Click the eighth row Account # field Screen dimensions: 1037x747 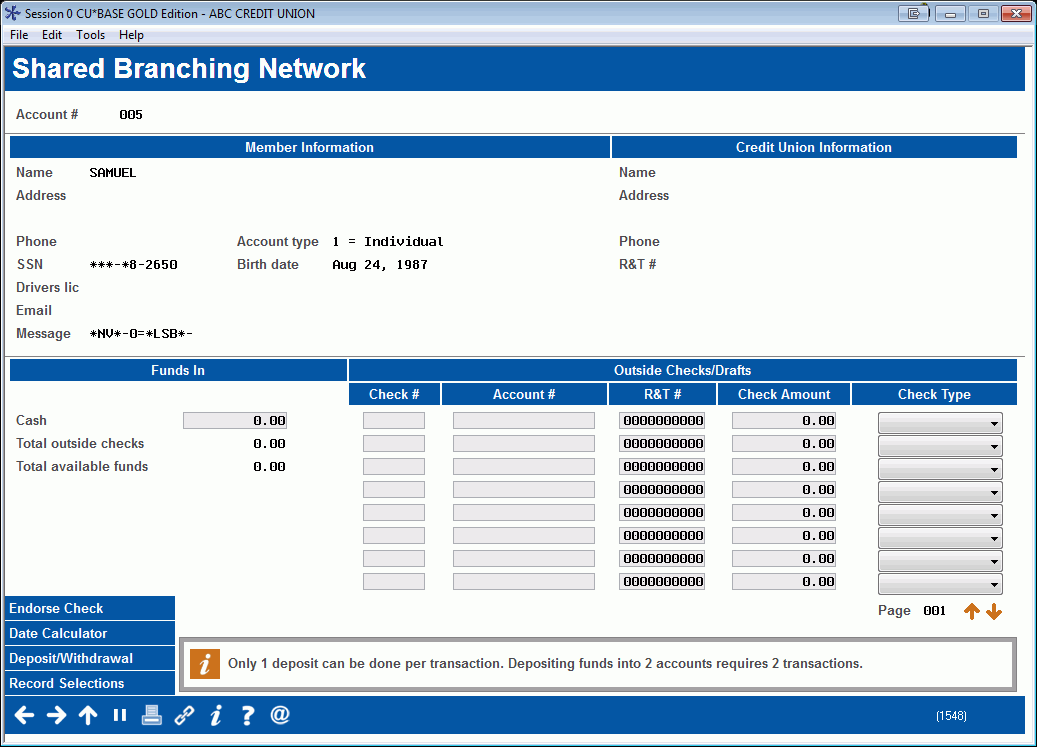coord(524,582)
